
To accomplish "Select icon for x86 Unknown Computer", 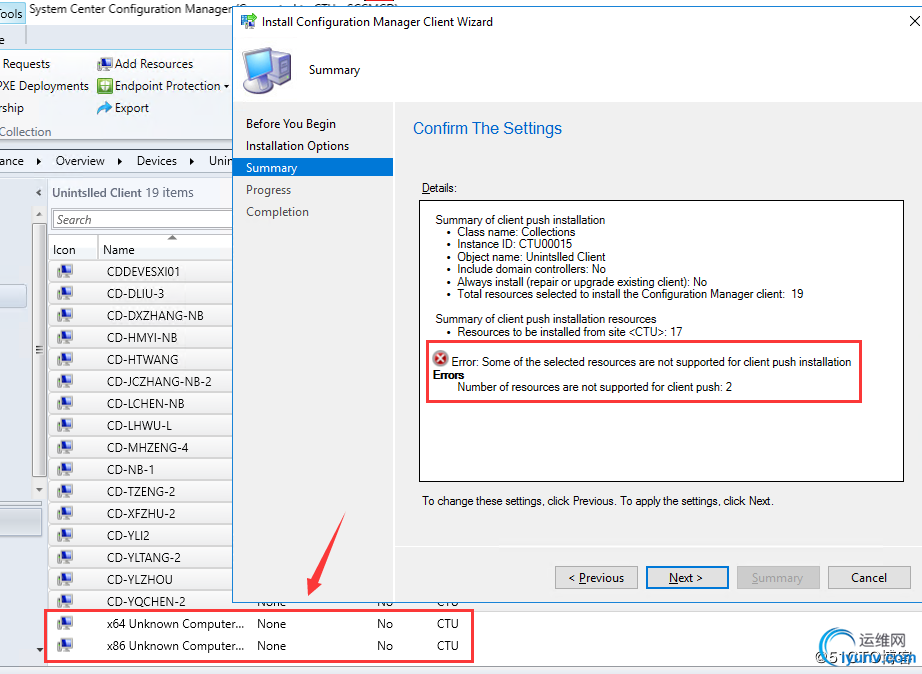I will pyautogui.click(x=65, y=645).
